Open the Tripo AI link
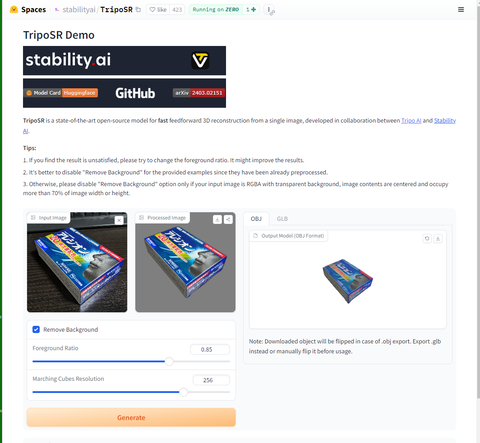Screen dimensions: 480x443 [x=411, y=121]
